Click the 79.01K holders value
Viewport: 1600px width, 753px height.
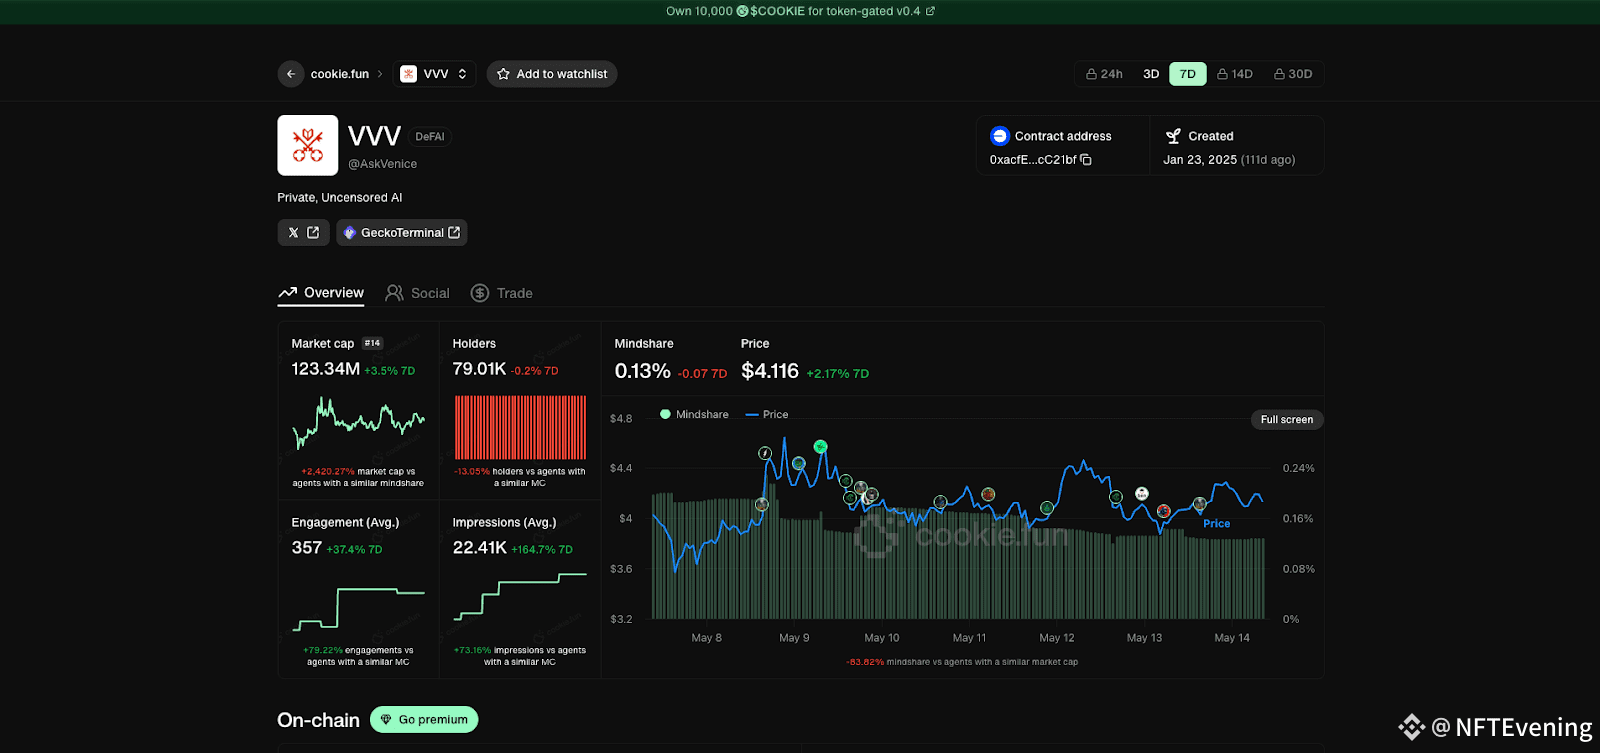479,369
